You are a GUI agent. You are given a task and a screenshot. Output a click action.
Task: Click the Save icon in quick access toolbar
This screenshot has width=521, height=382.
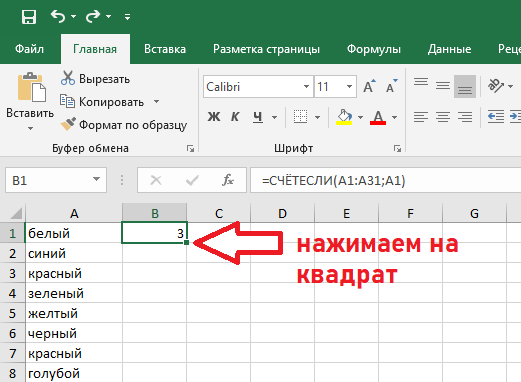[29, 16]
